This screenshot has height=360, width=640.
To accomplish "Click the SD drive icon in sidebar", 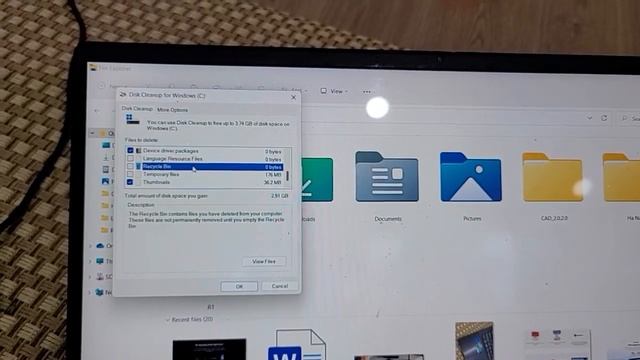I will [100, 277].
